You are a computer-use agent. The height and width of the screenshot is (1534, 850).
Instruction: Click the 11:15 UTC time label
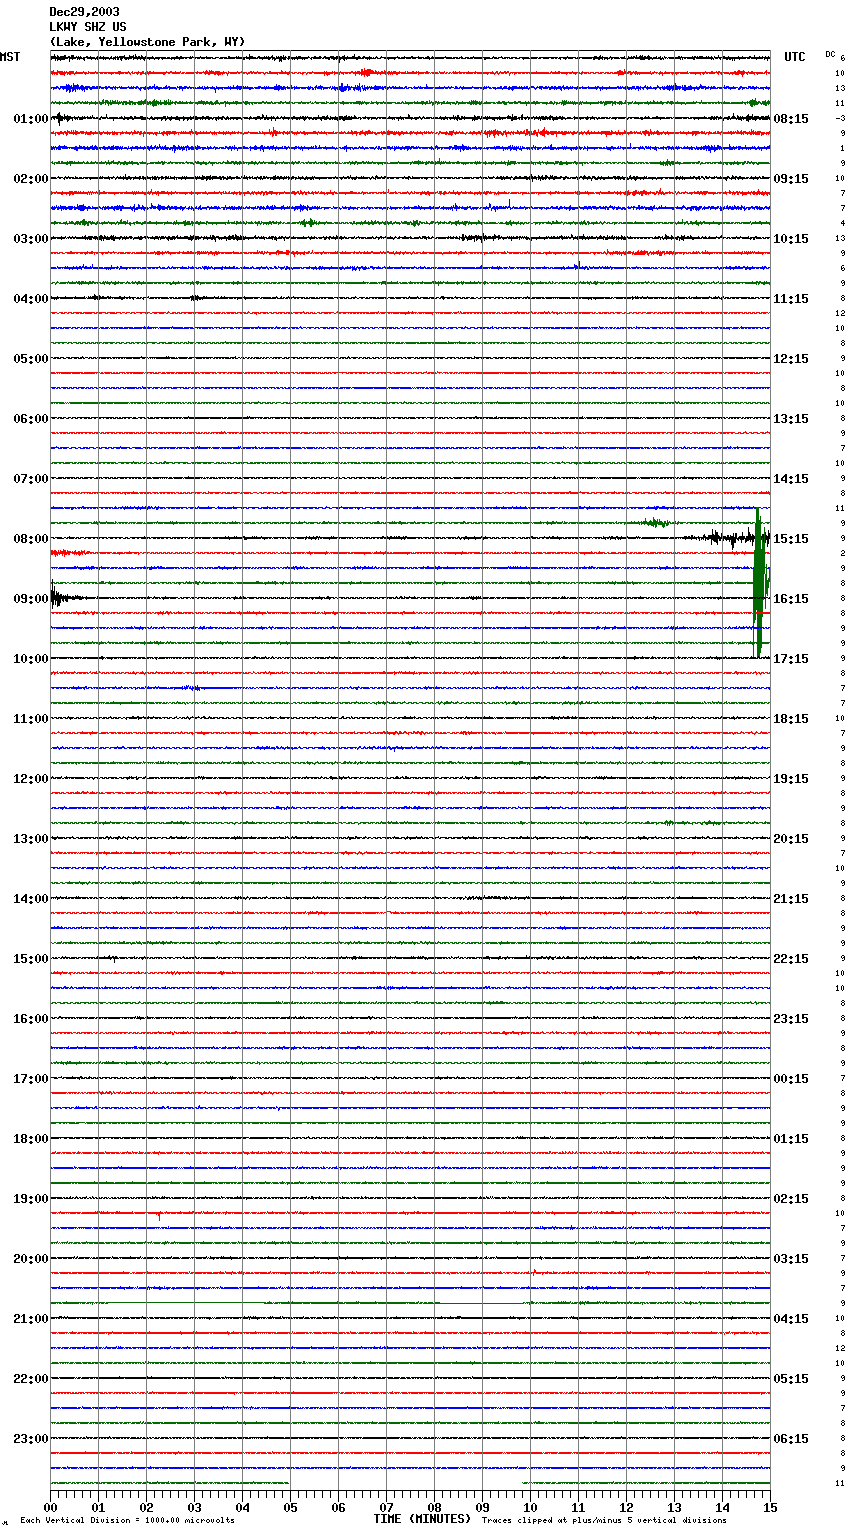tap(791, 299)
